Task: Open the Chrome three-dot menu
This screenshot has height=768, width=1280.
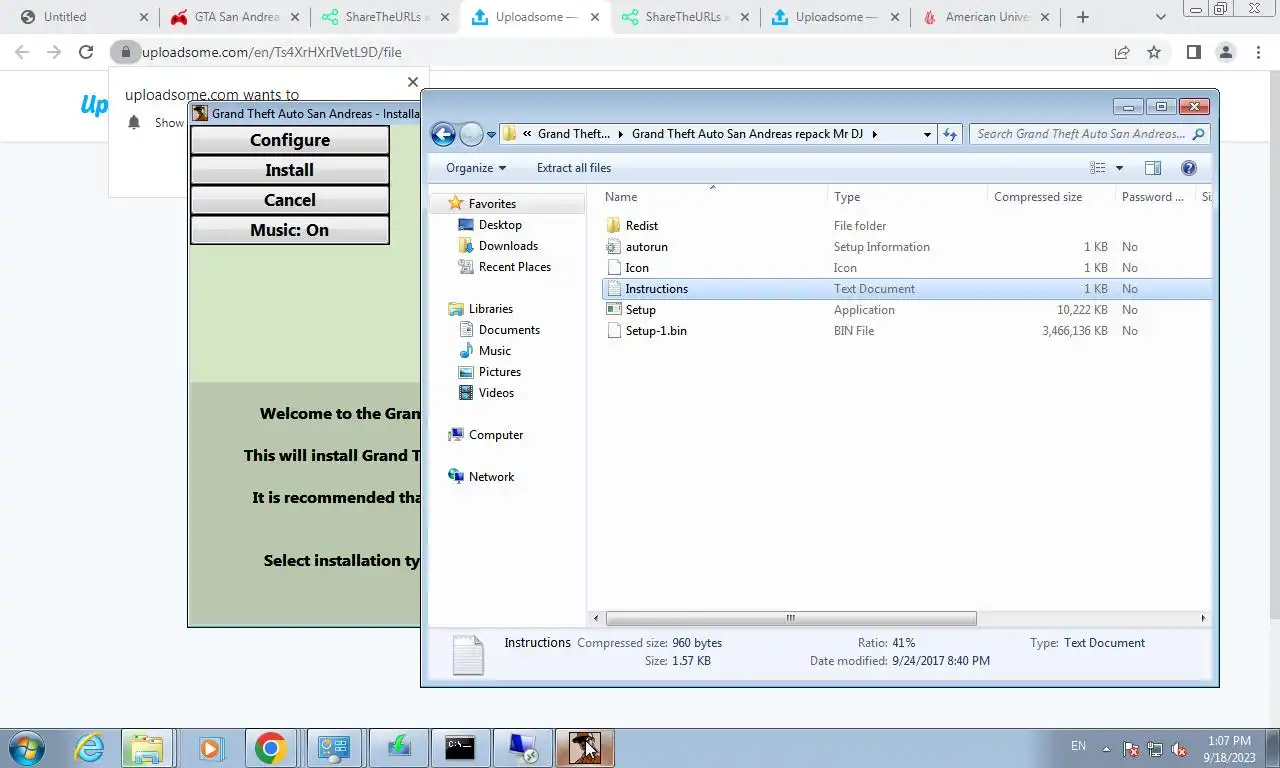Action: (x=1258, y=52)
